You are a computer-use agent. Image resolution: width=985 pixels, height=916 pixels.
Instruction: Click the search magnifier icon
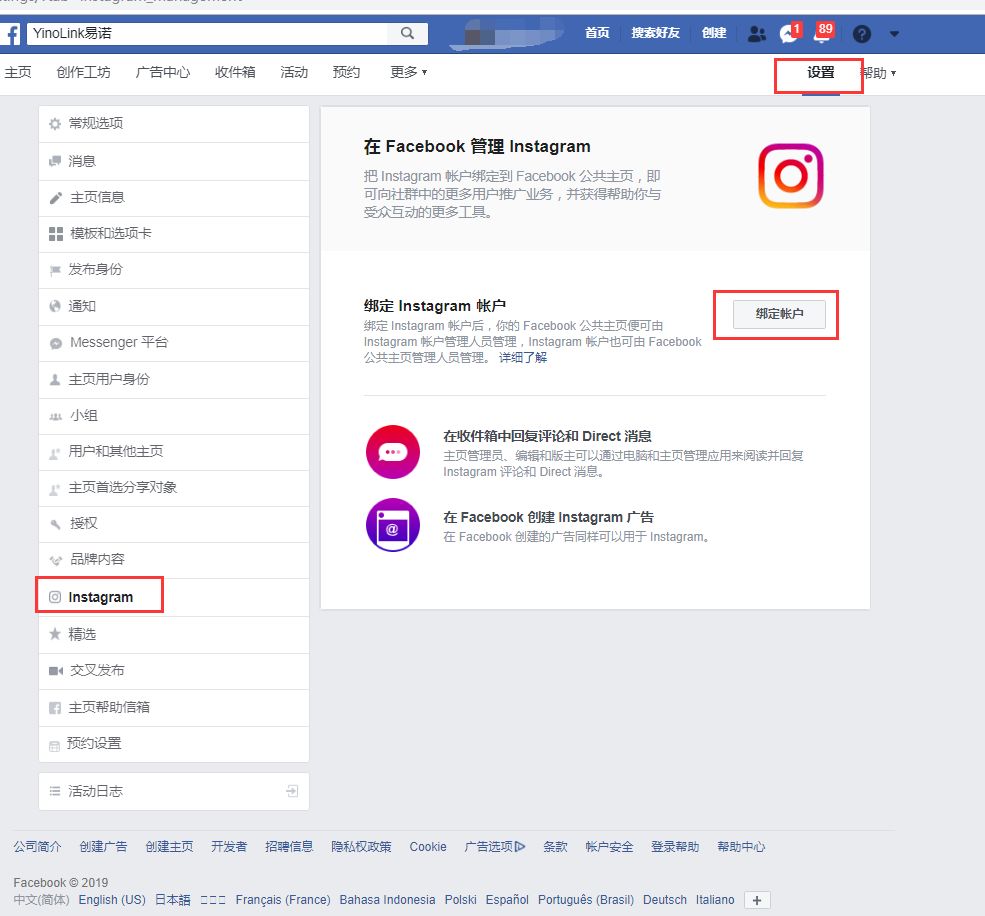(407, 33)
